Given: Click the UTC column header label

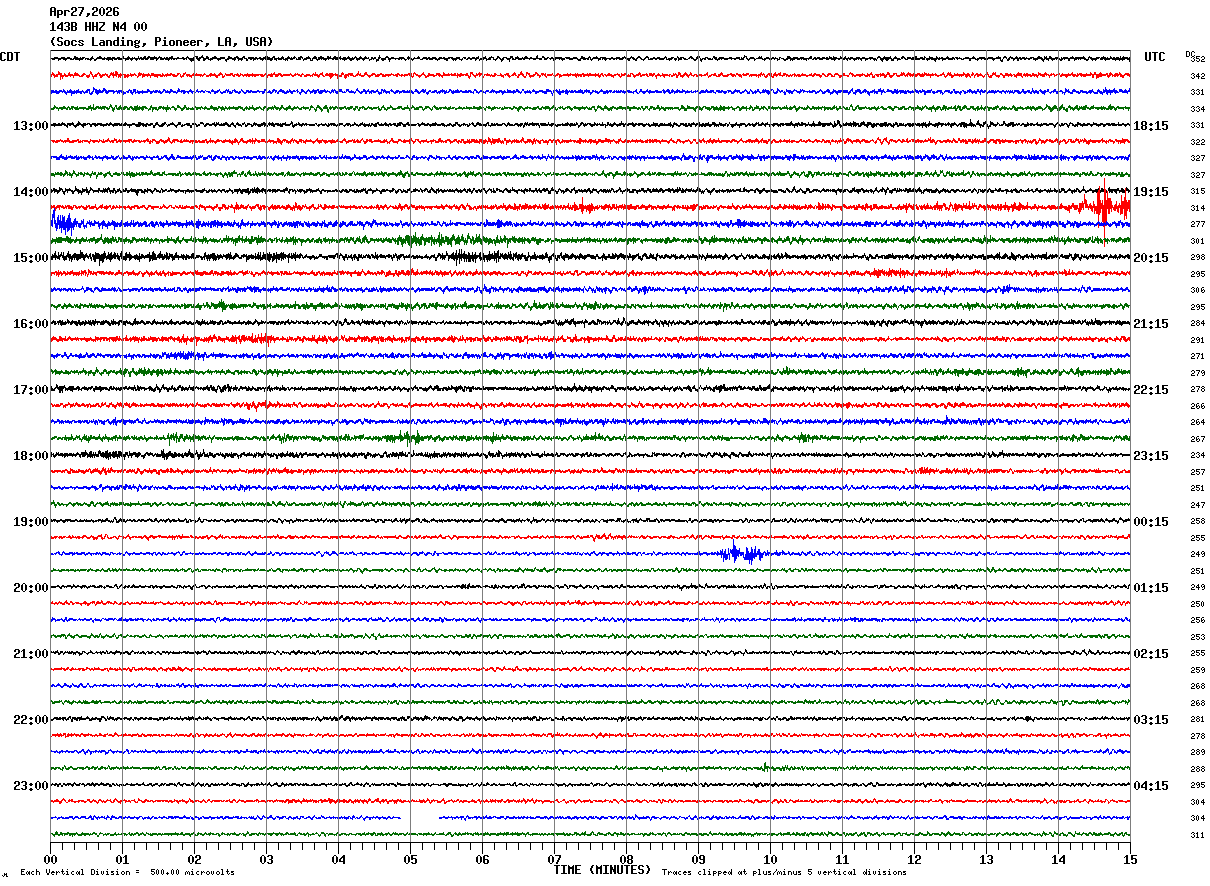Looking at the screenshot, I should tap(1155, 57).
